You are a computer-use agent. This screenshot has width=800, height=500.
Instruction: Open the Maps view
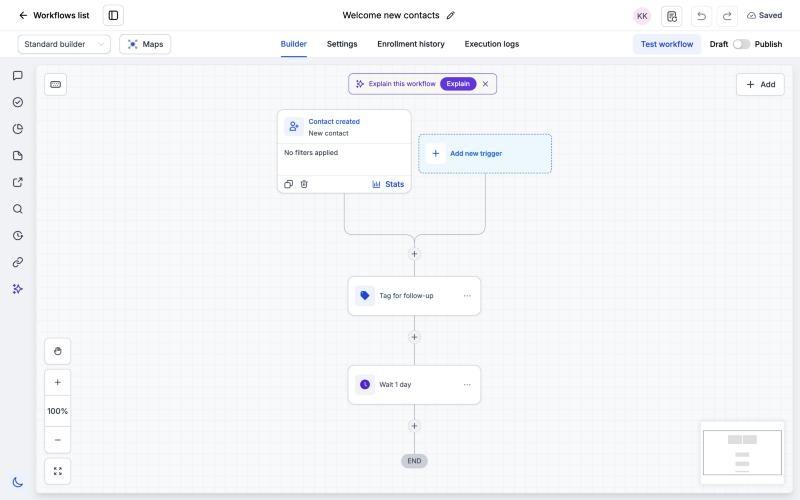click(145, 44)
